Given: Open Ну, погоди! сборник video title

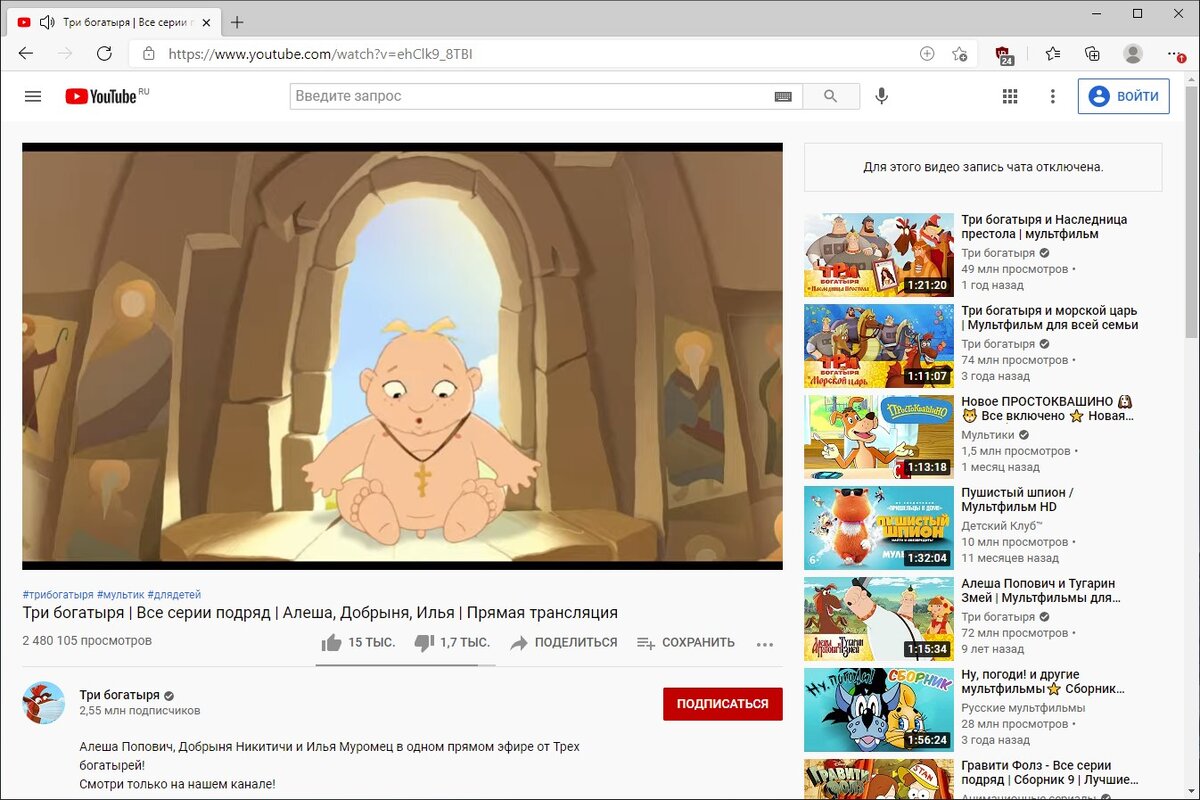Looking at the screenshot, I should pyautogui.click(x=1043, y=682).
